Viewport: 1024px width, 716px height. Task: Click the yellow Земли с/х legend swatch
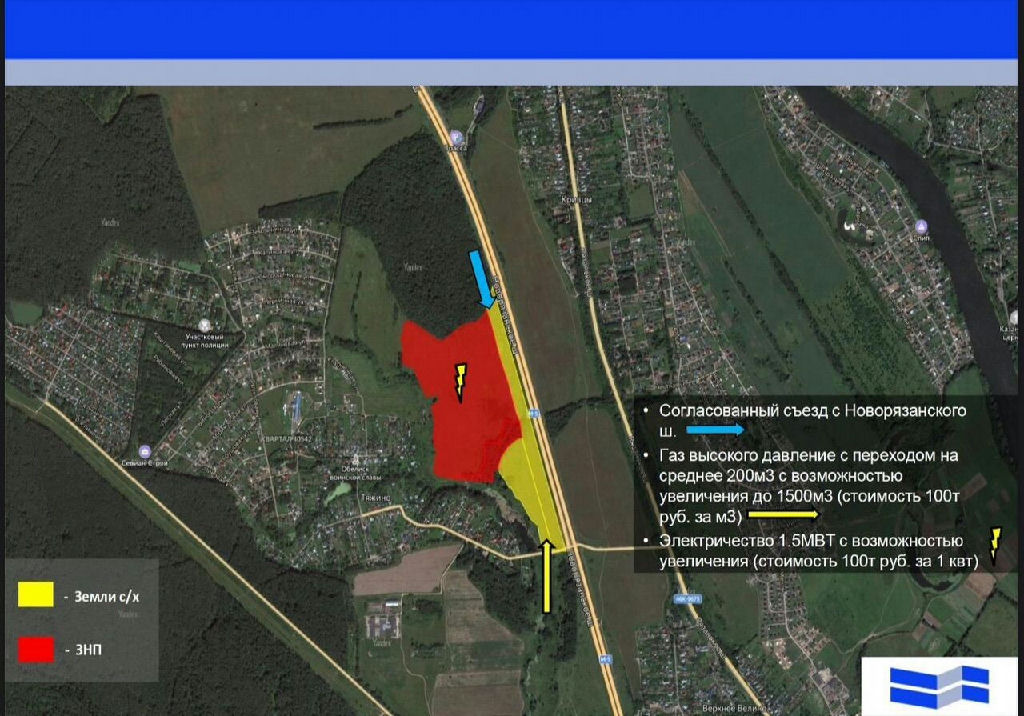[36, 593]
